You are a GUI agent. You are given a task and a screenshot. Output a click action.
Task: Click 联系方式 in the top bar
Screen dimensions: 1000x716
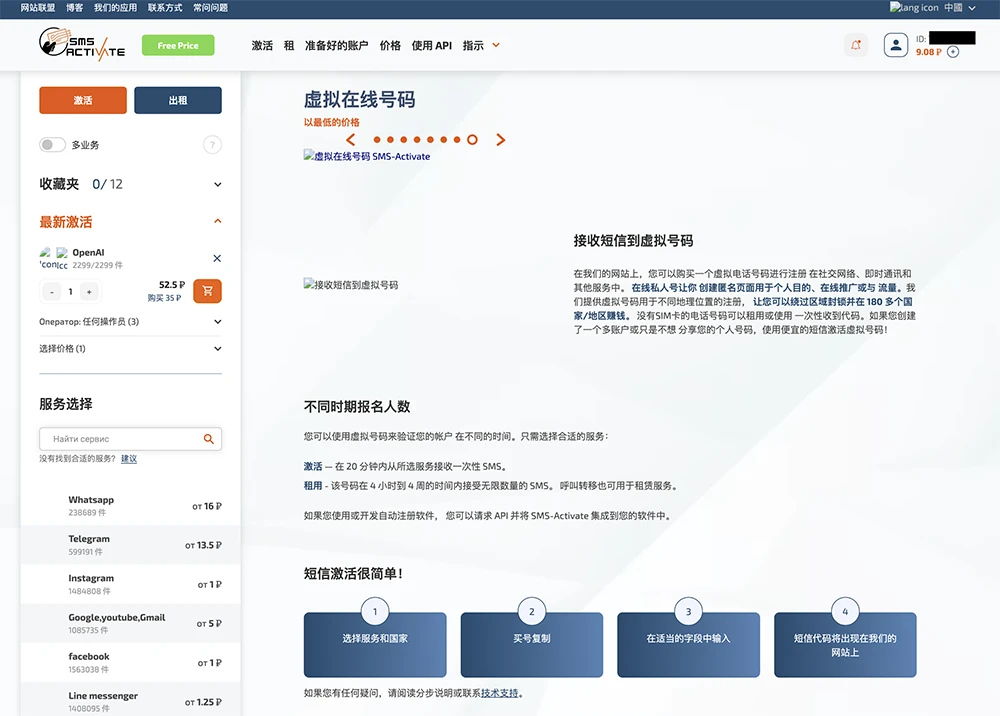point(165,8)
